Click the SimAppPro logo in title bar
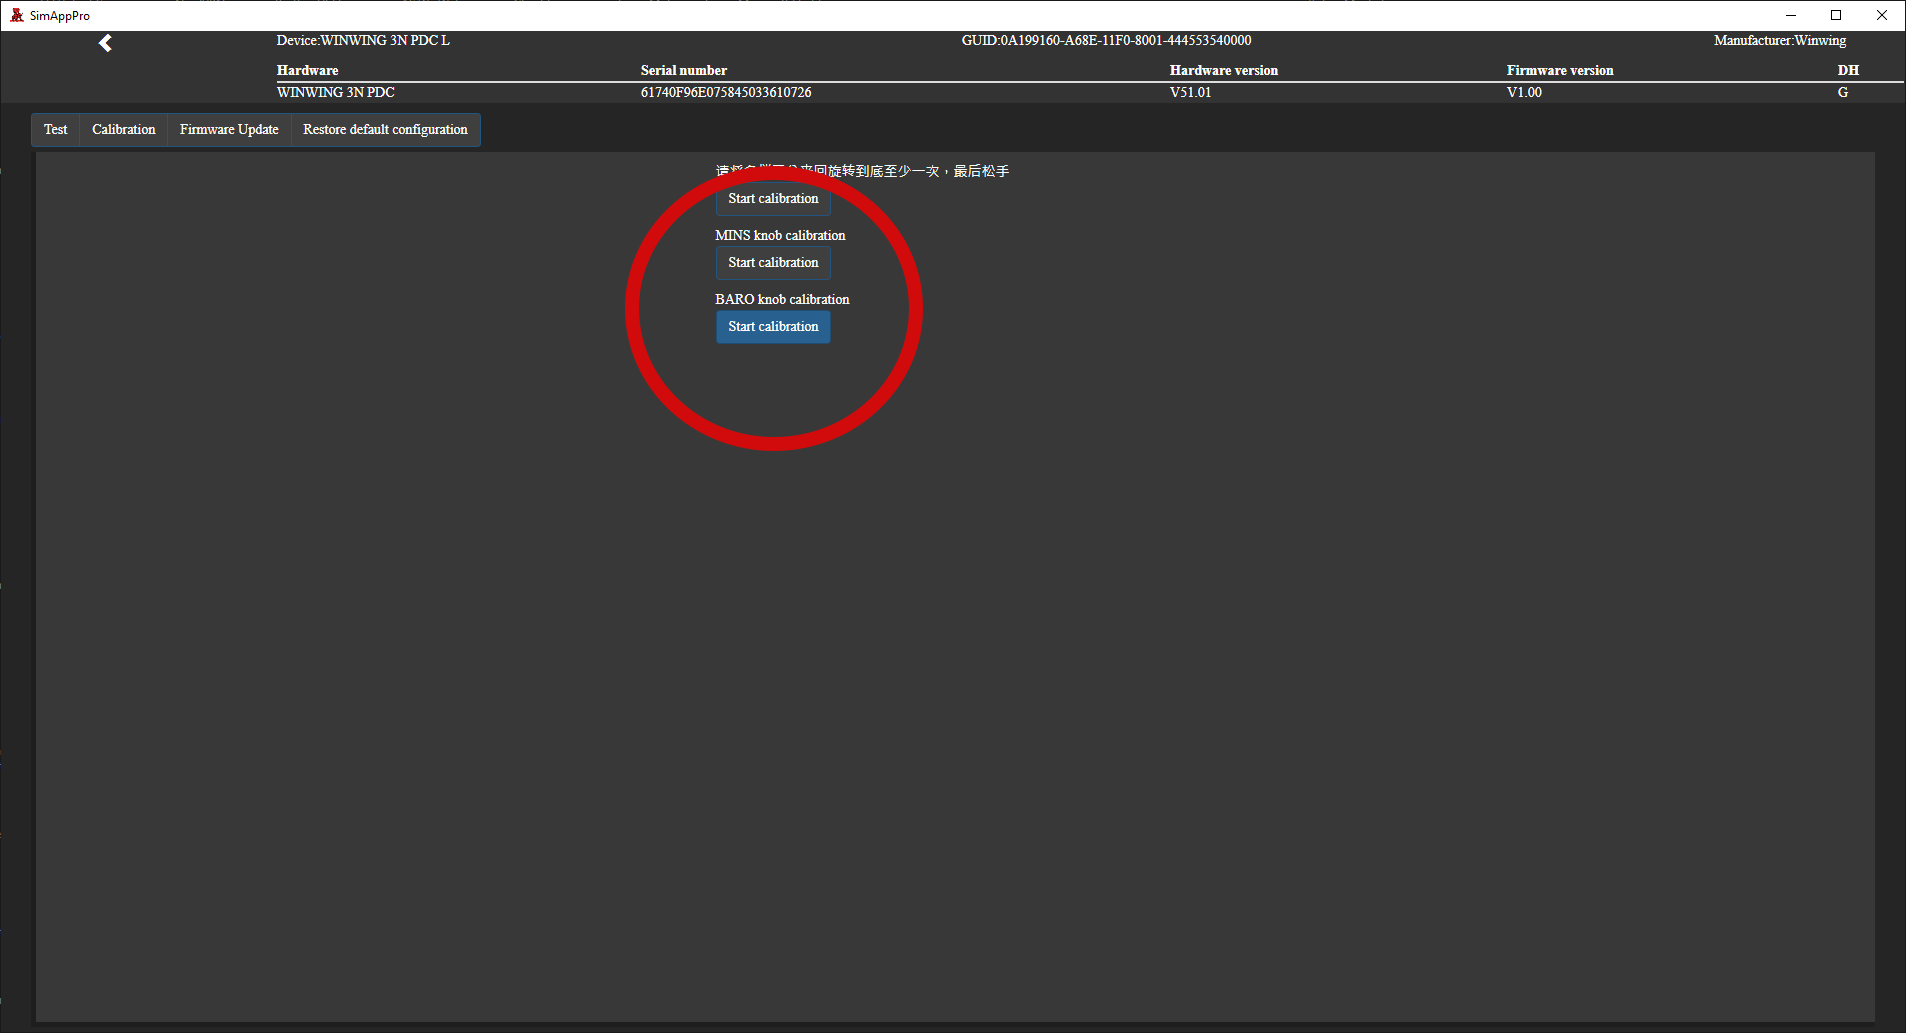 pyautogui.click(x=16, y=15)
